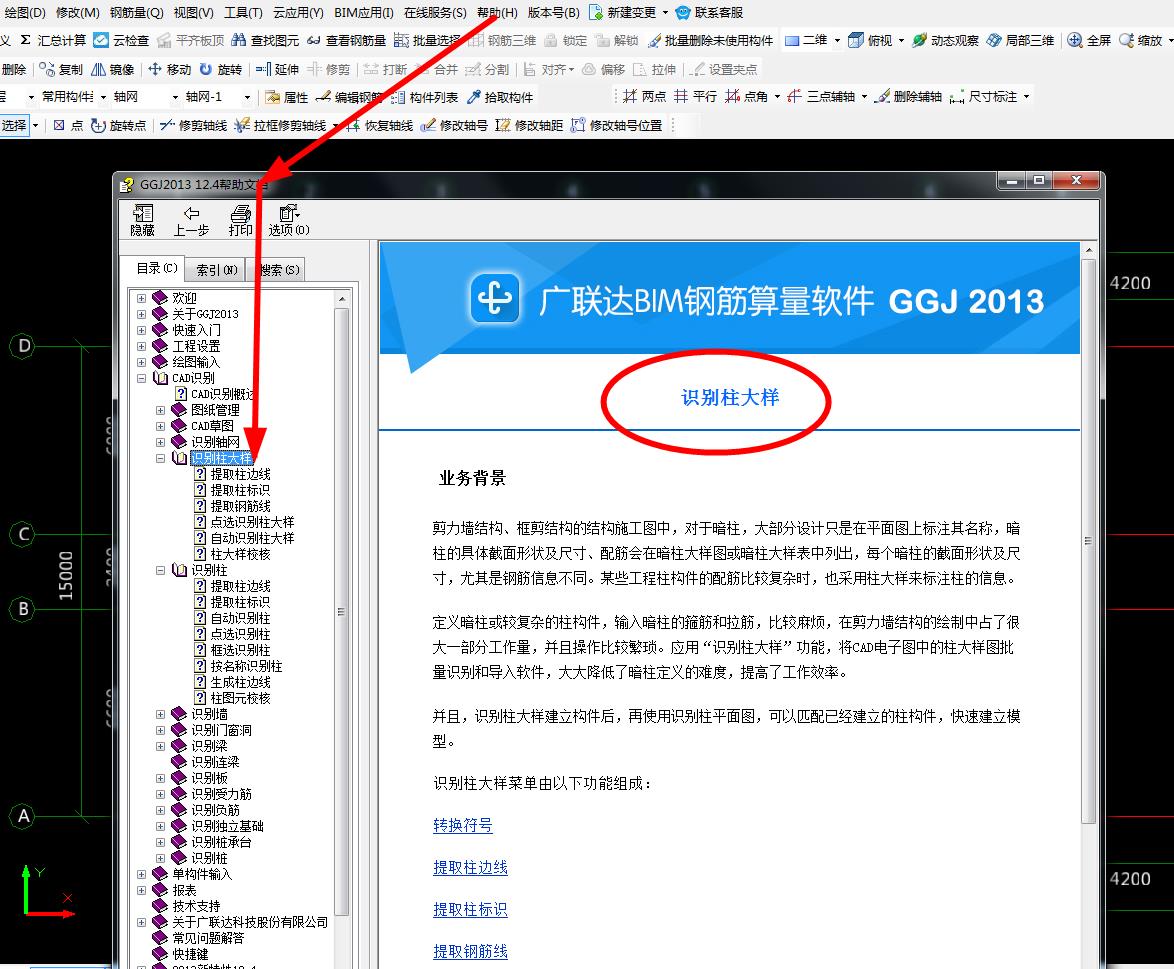Select the 移动 tool
This screenshot has height=969, width=1174.
pos(169,70)
